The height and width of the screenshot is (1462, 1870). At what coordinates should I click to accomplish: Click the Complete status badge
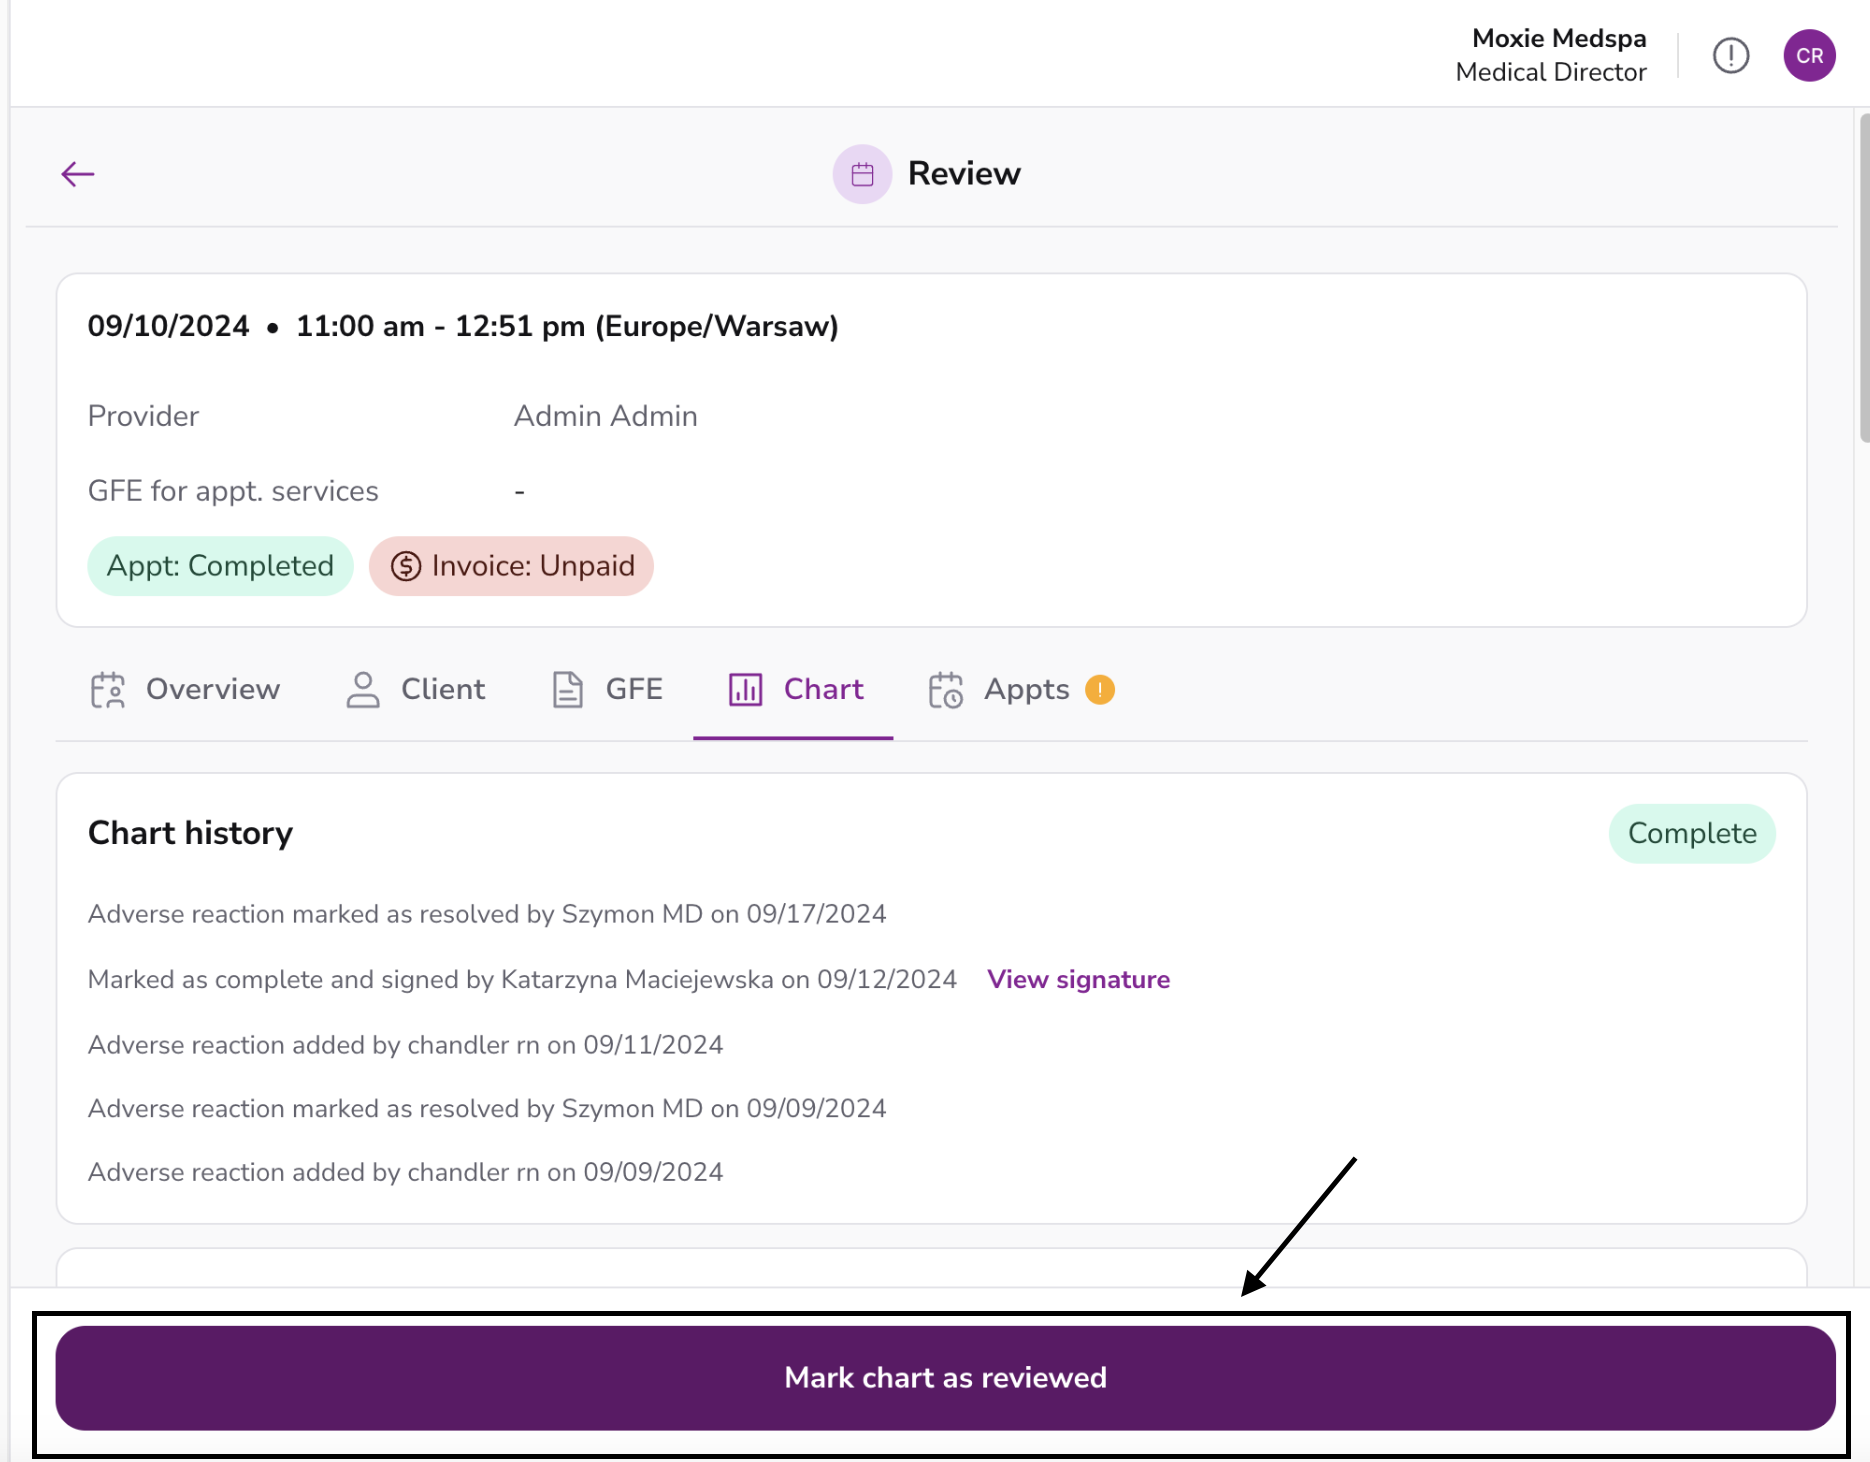[1692, 834]
